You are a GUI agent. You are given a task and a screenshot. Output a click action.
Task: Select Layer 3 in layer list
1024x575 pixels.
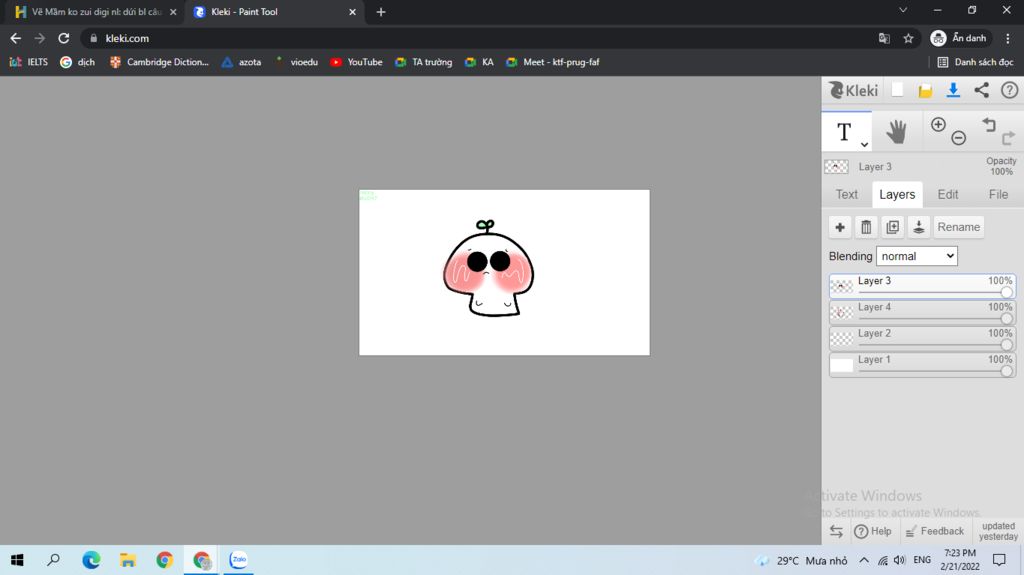[922, 286]
